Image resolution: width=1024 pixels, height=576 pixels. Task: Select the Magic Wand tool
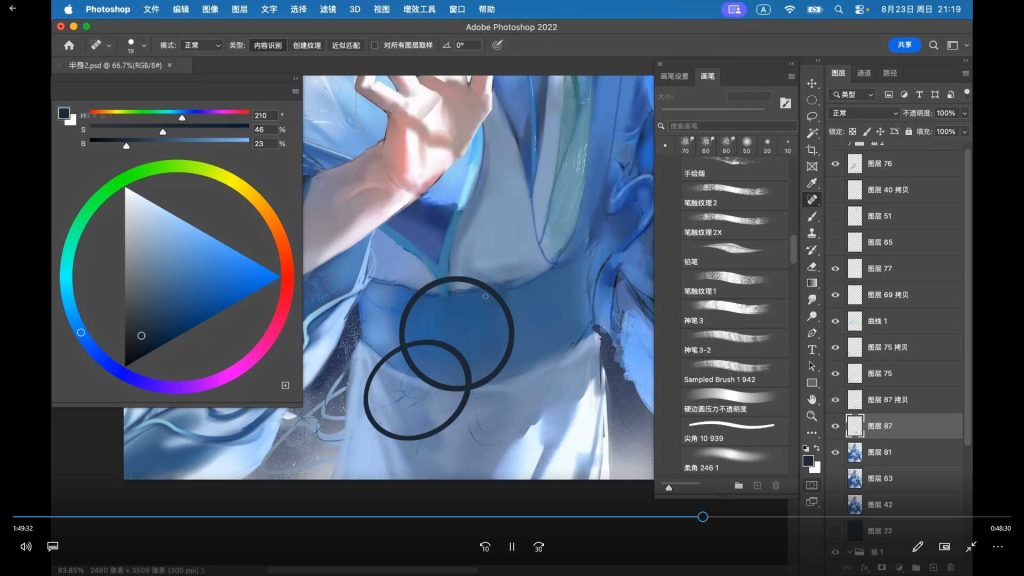(x=812, y=133)
